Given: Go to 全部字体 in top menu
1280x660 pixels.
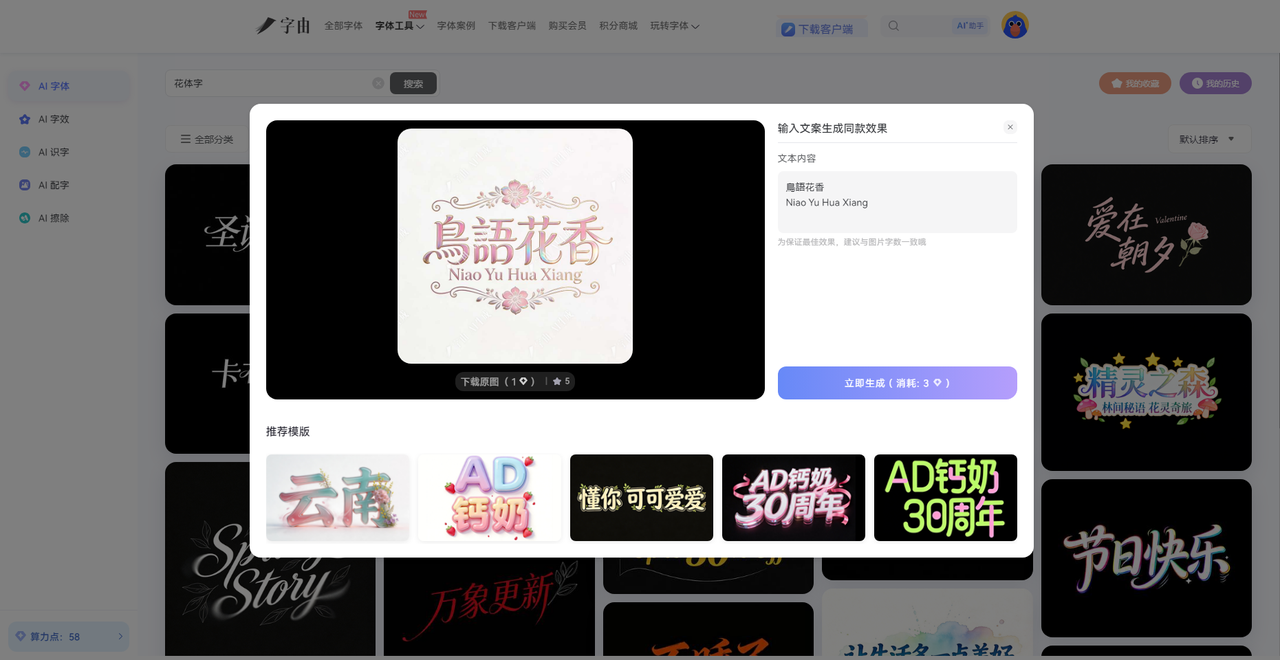Looking at the screenshot, I should (x=343, y=26).
